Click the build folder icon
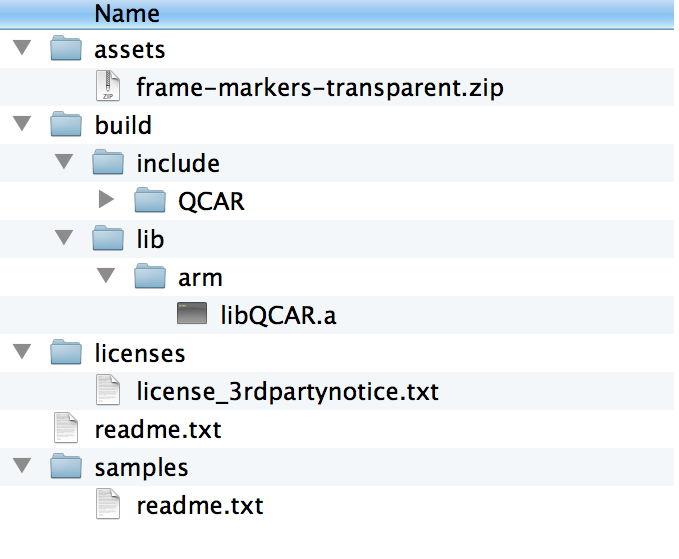This screenshot has width=679, height=559. tap(66, 124)
